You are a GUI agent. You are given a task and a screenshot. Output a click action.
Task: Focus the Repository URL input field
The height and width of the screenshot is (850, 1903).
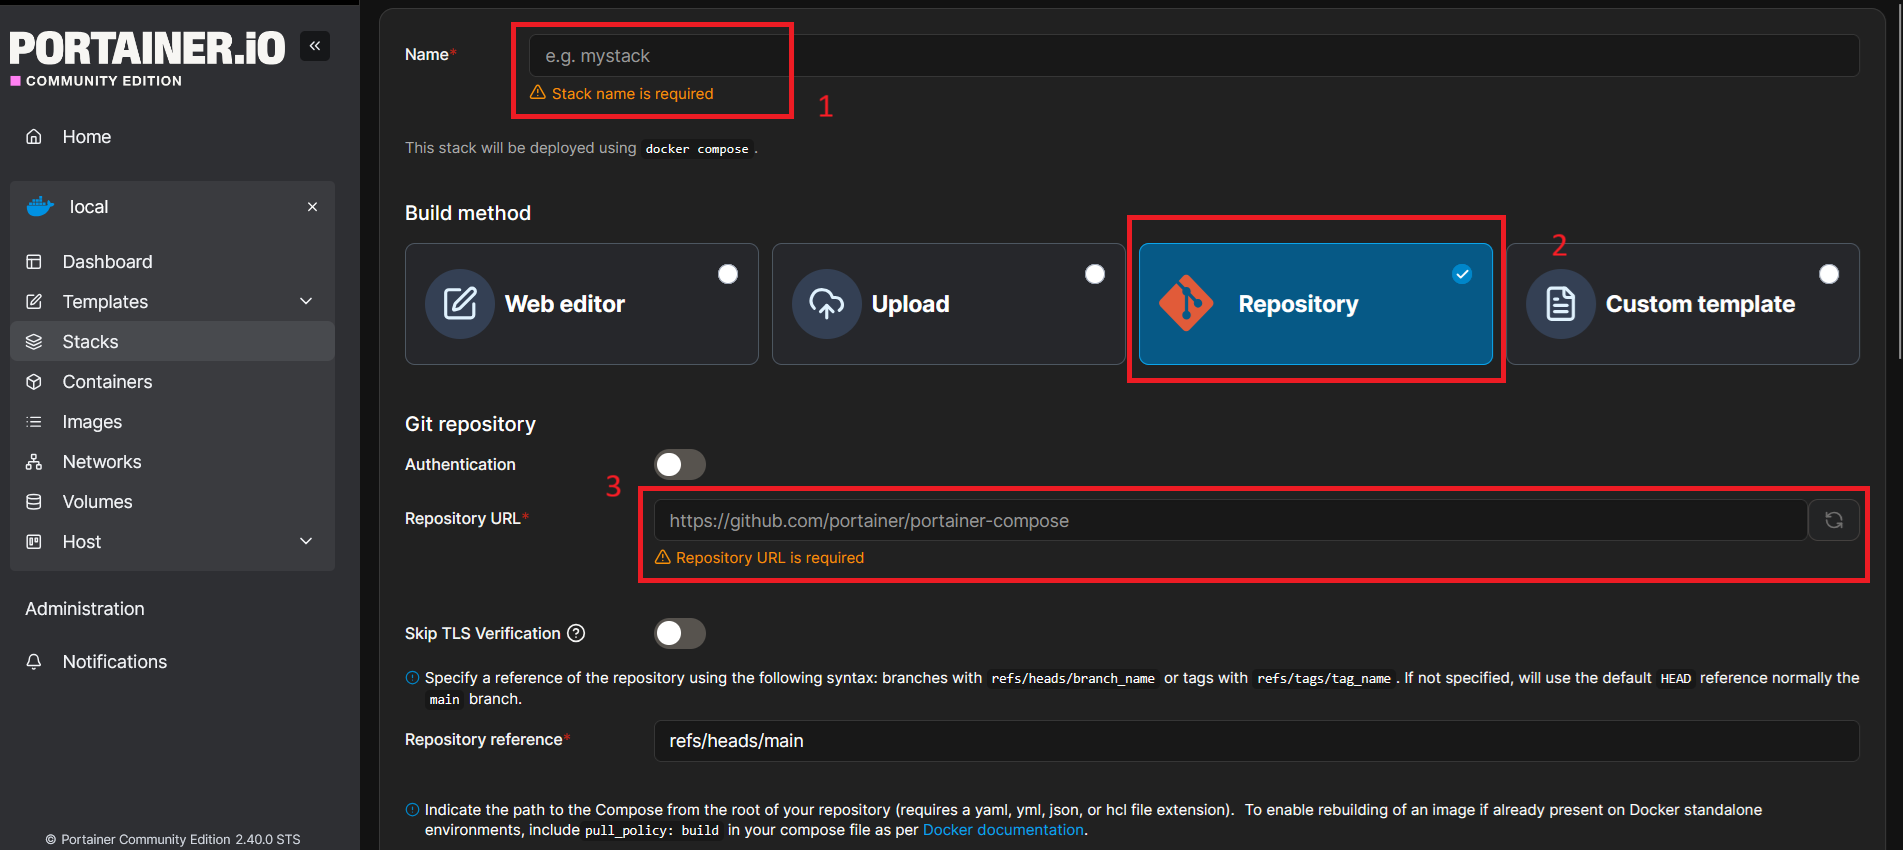pos(1230,520)
